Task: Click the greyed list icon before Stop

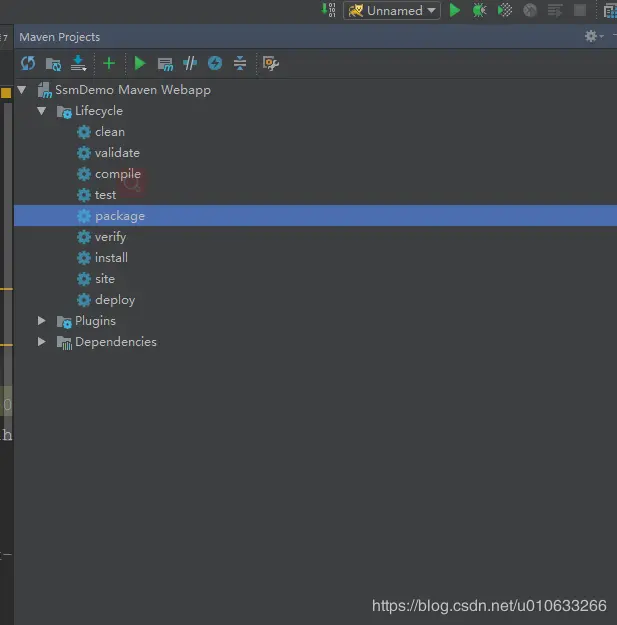Action: click(x=555, y=10)
